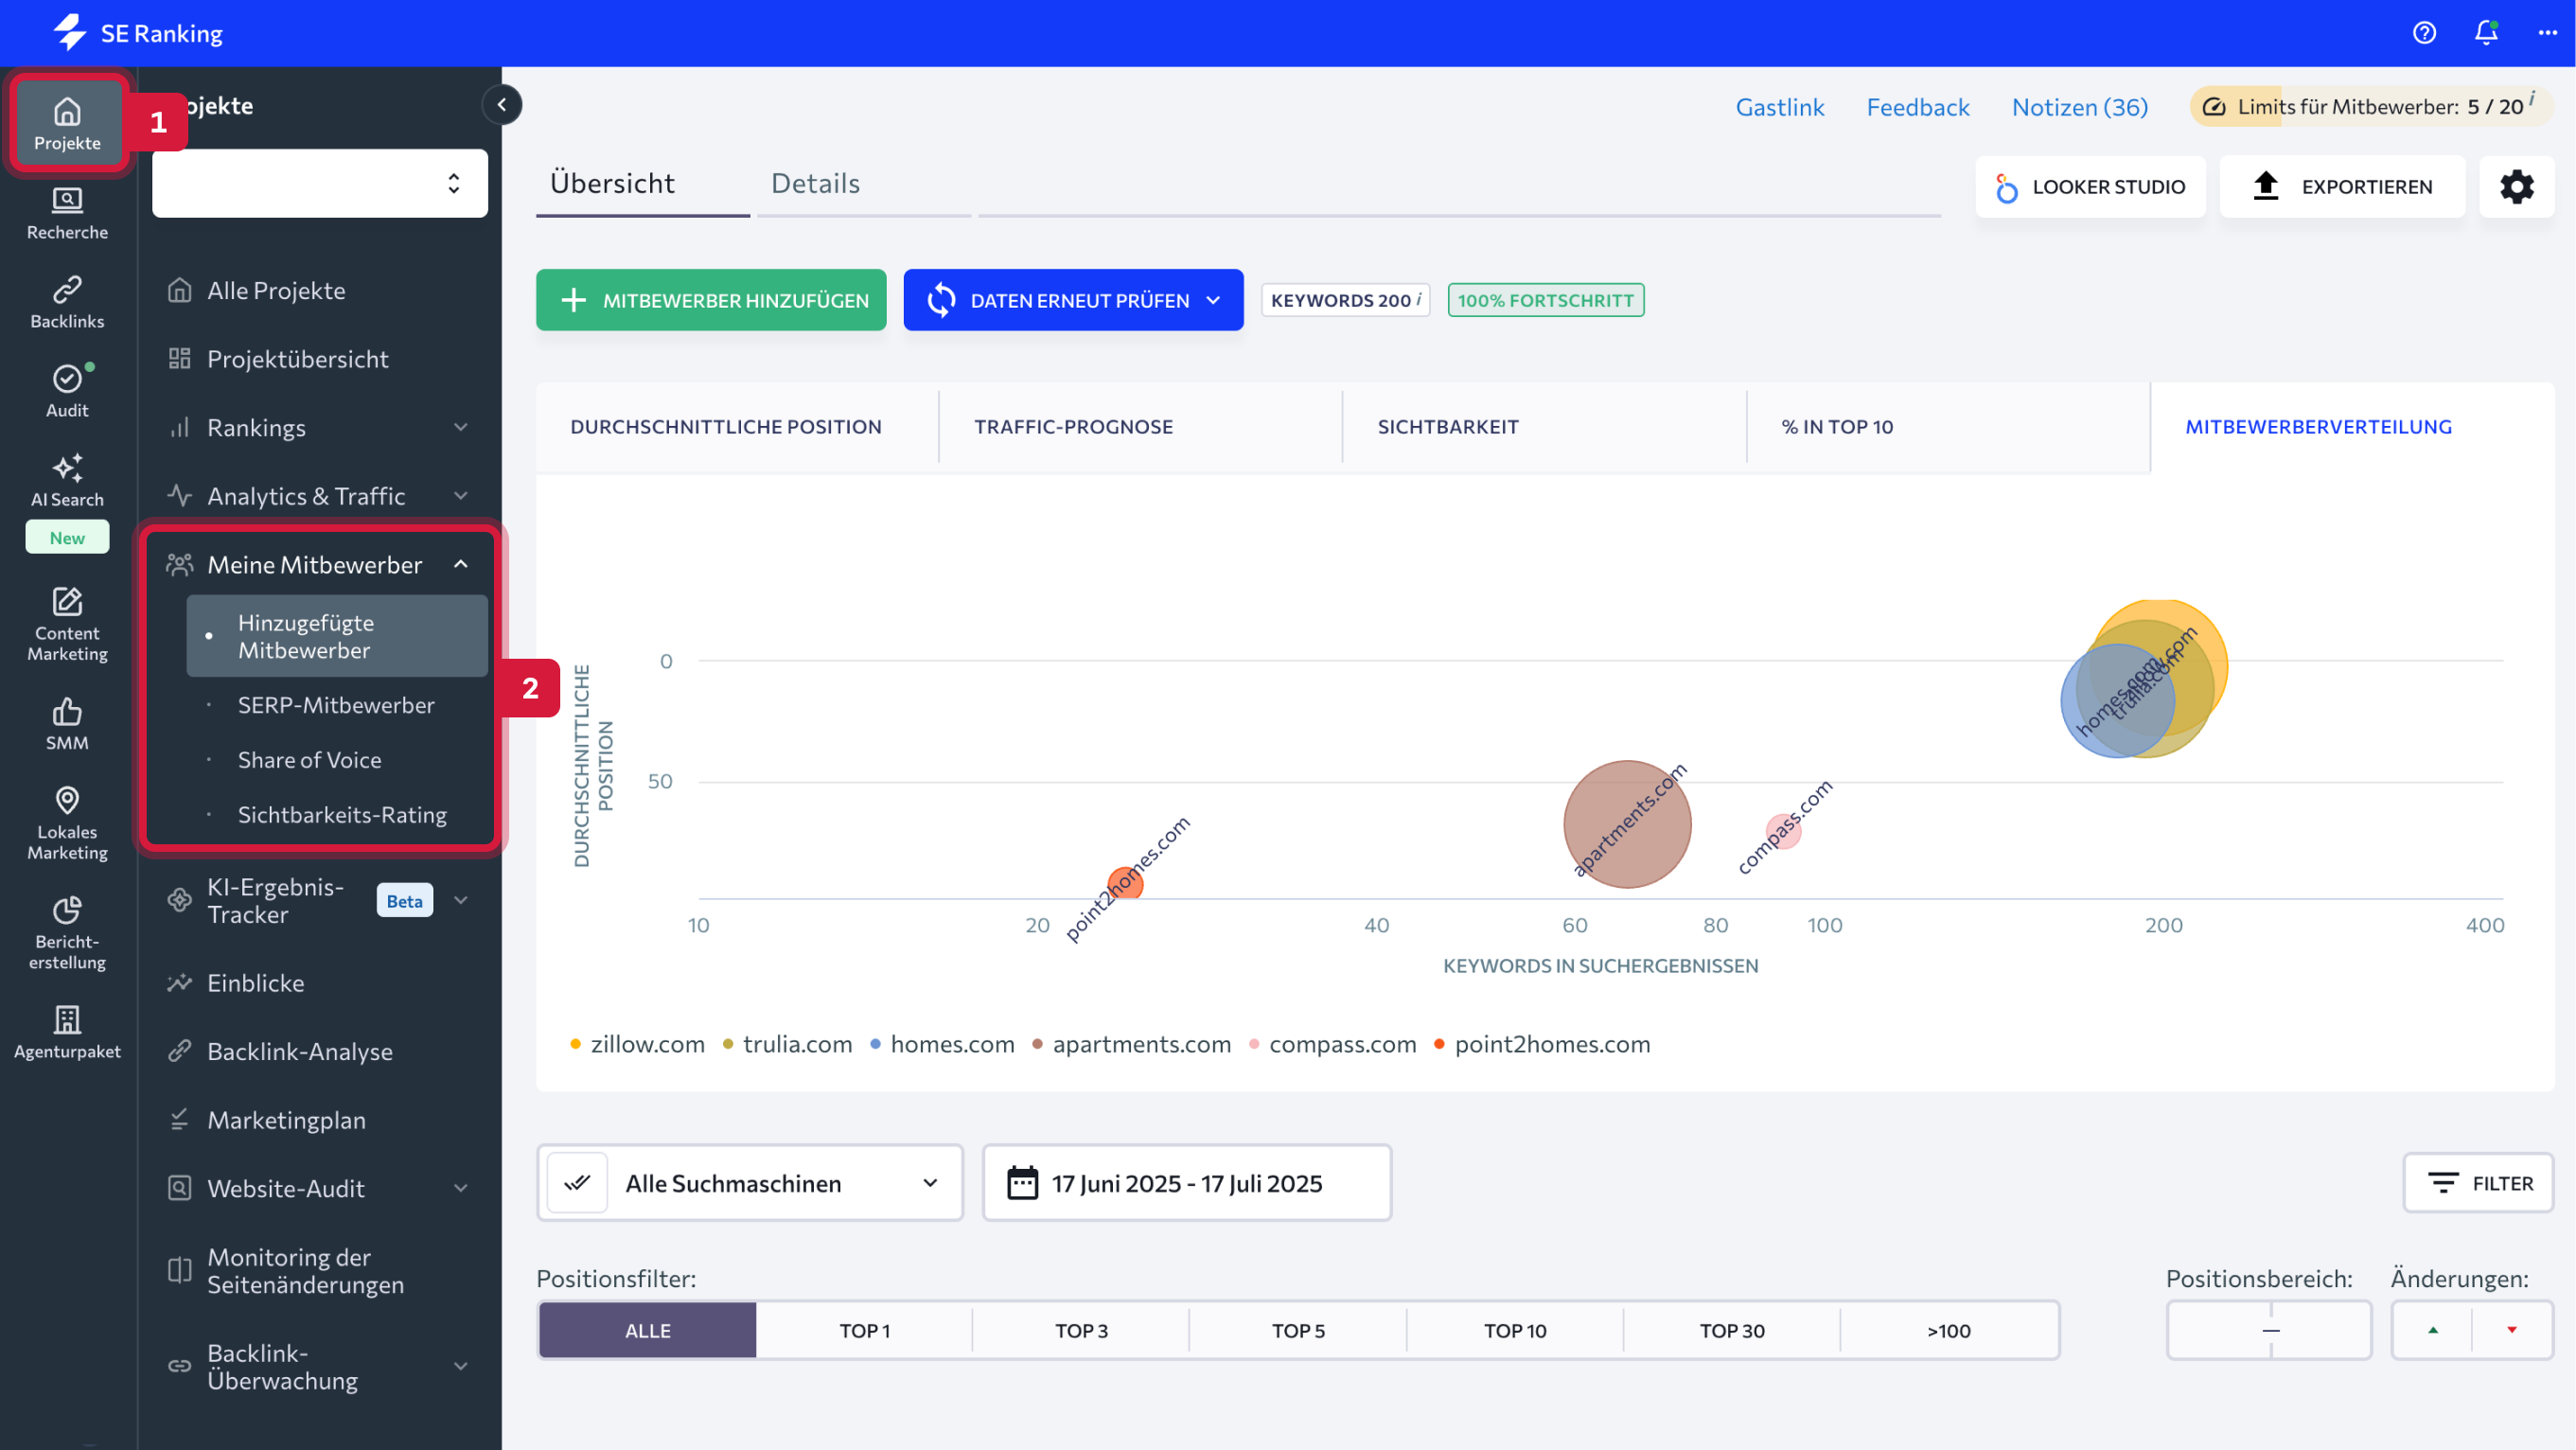This screenshot has height=1450, width=2576.
Task: Select position filter ALLE
Action: pyautogui.click(x=648, y=1330)
